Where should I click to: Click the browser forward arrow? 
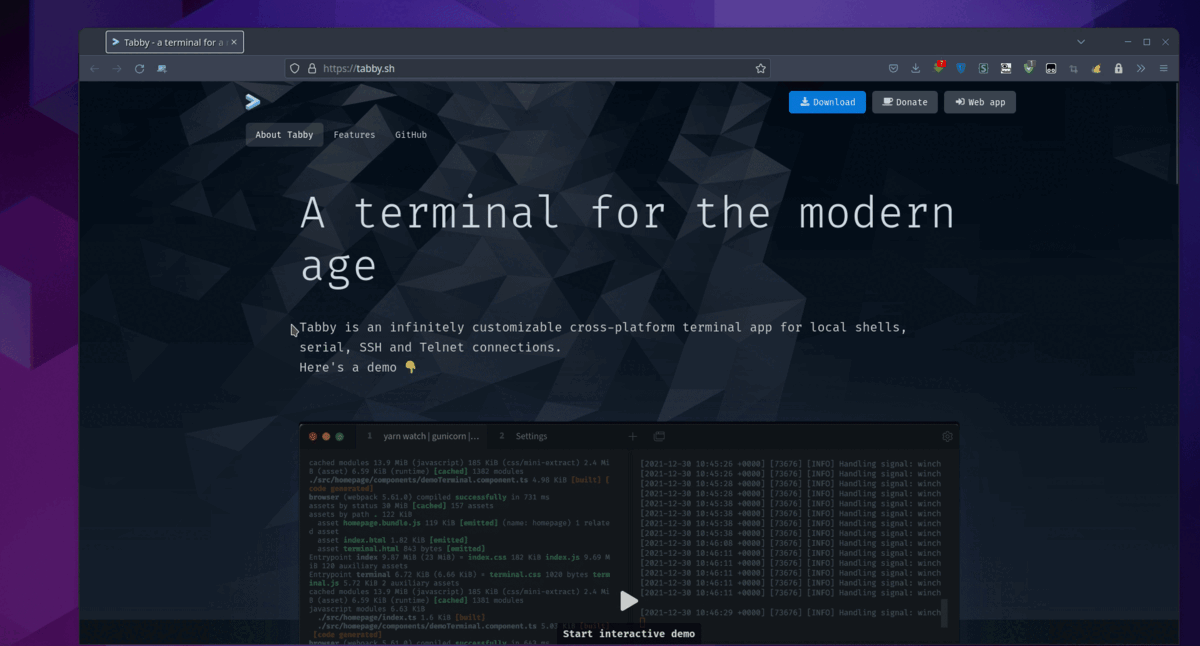pyautogui.click(x=117, y=68)
